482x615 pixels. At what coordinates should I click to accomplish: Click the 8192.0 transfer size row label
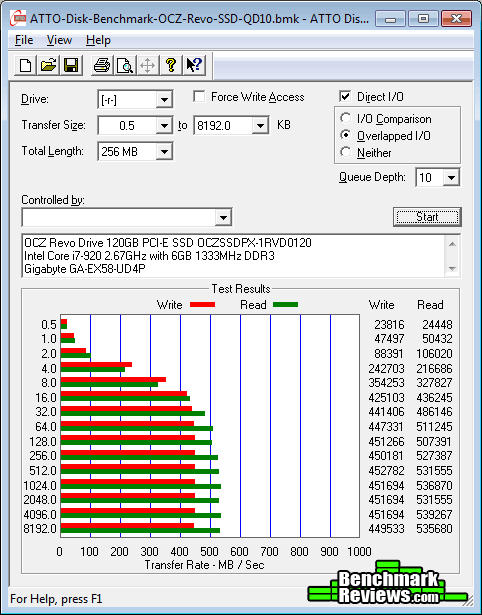coord(40,529)
